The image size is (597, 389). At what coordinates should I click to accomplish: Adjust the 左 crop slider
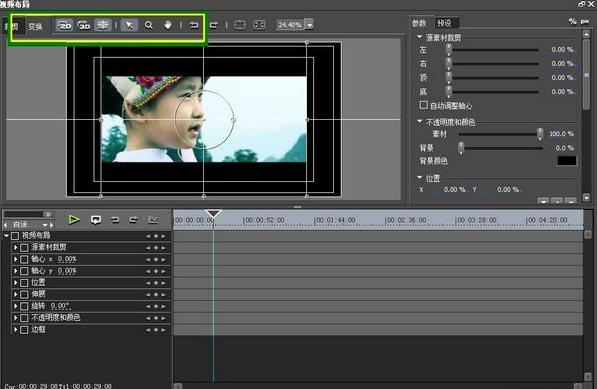449,49
